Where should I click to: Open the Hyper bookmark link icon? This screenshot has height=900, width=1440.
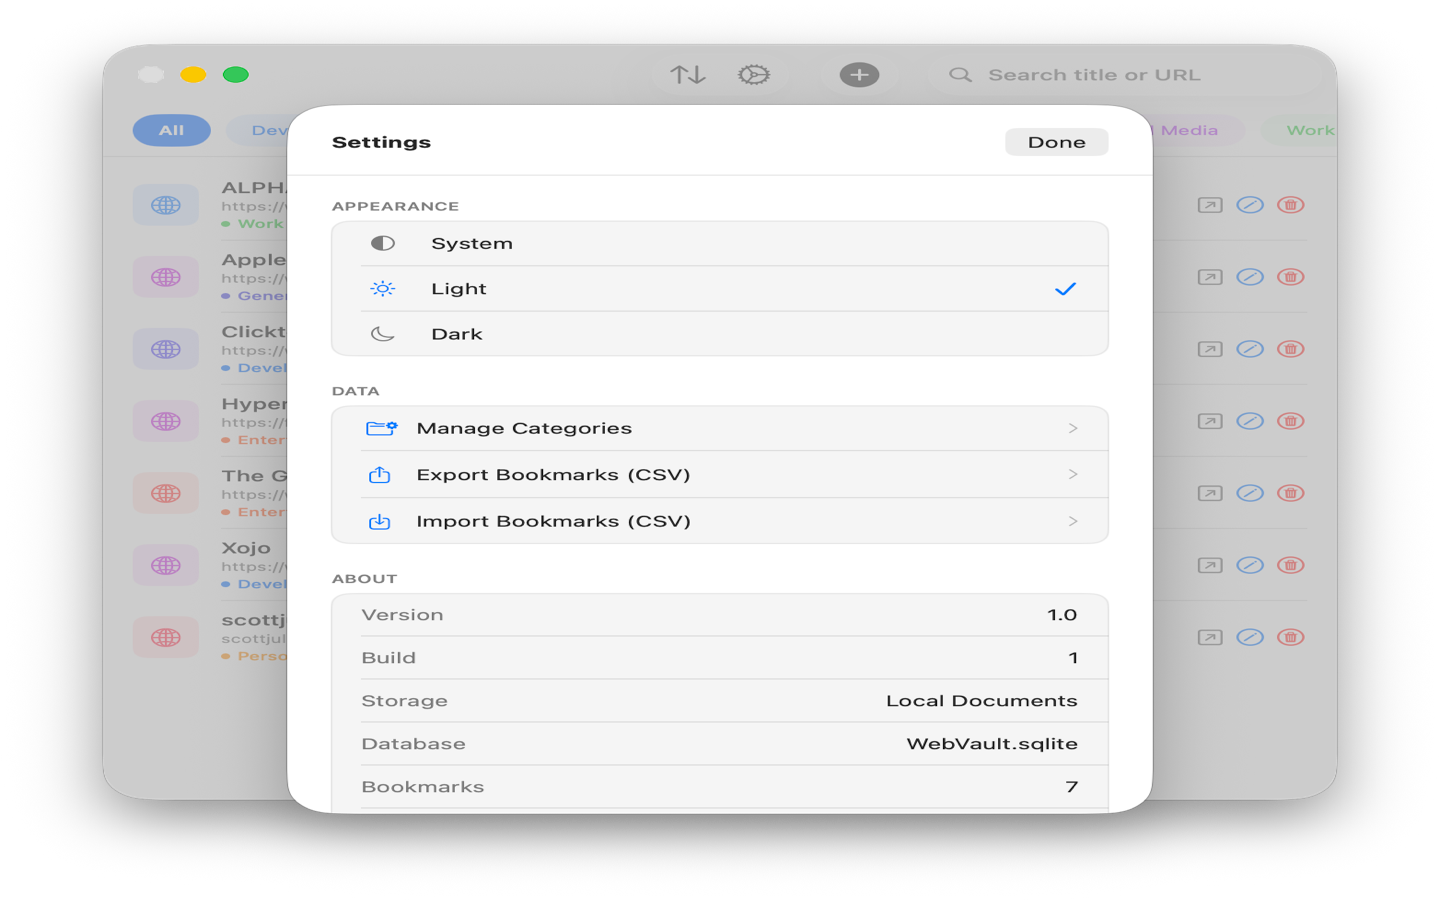pyautogui.click(x=1210, y=421)
